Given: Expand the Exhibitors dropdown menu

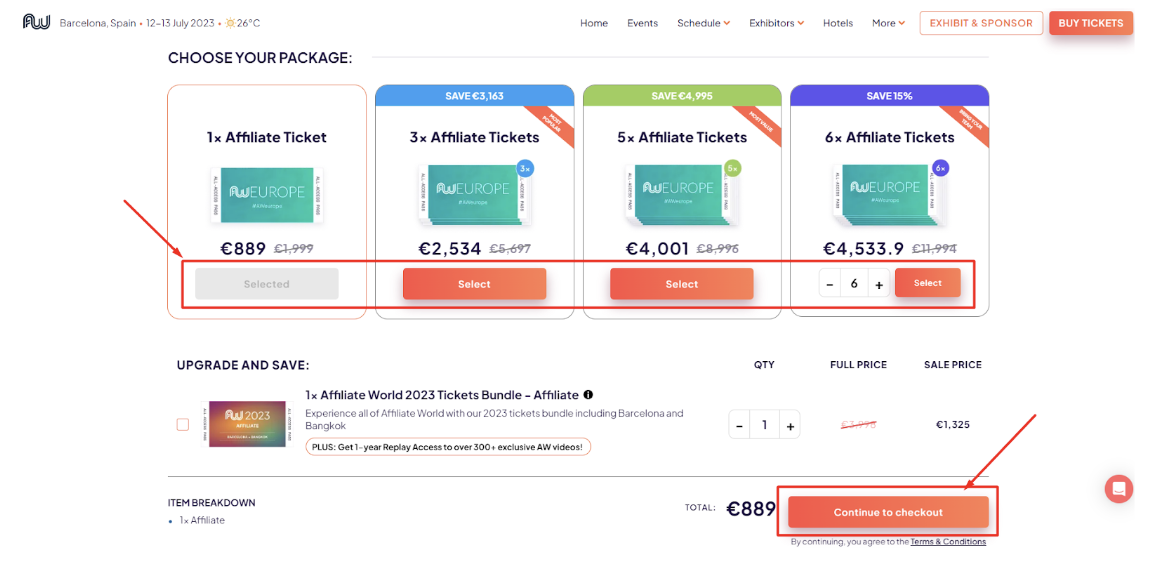Looking at the screenshot, I should pyautogui.click(x=776, y=23).
